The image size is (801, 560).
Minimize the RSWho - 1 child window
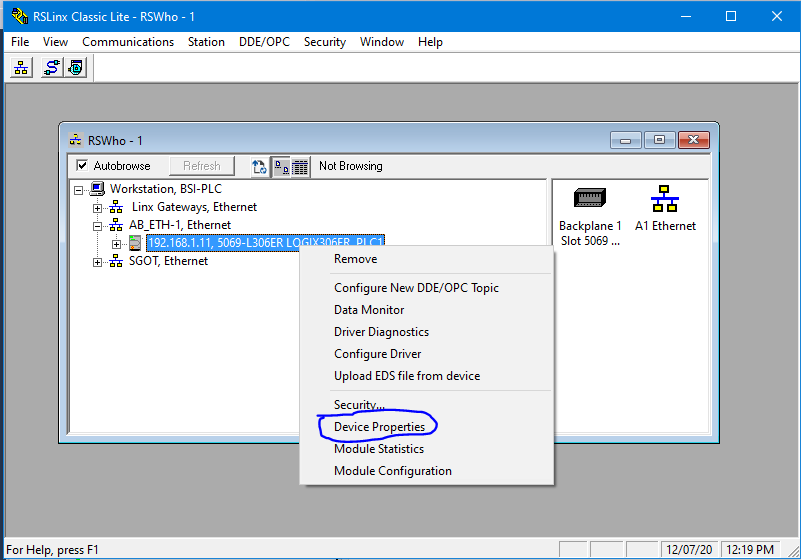pos(626,140)
